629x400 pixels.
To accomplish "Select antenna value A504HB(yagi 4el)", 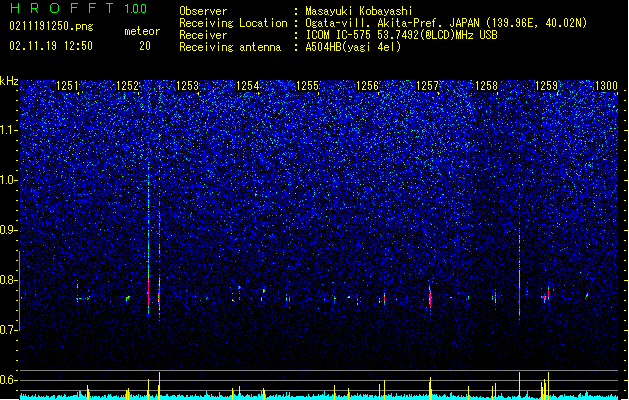I will point(353,47).
